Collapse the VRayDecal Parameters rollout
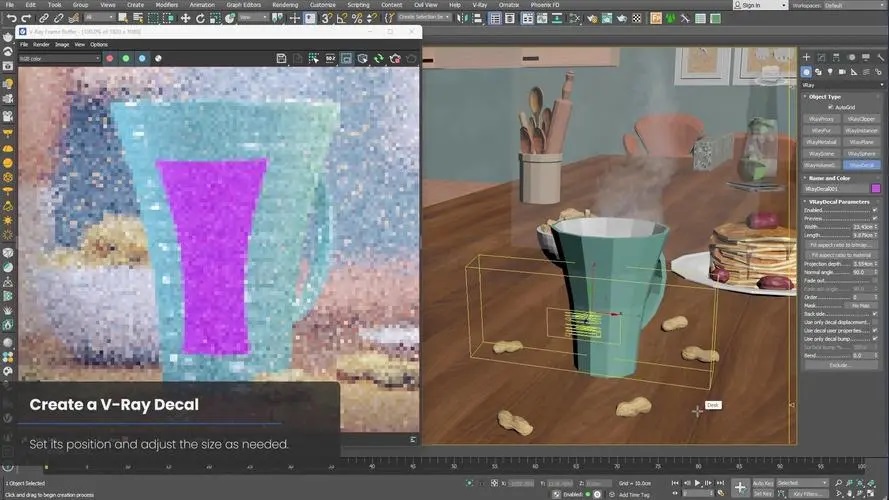The height and width of the screenshot is (500, 889). (x=839, y=201)
